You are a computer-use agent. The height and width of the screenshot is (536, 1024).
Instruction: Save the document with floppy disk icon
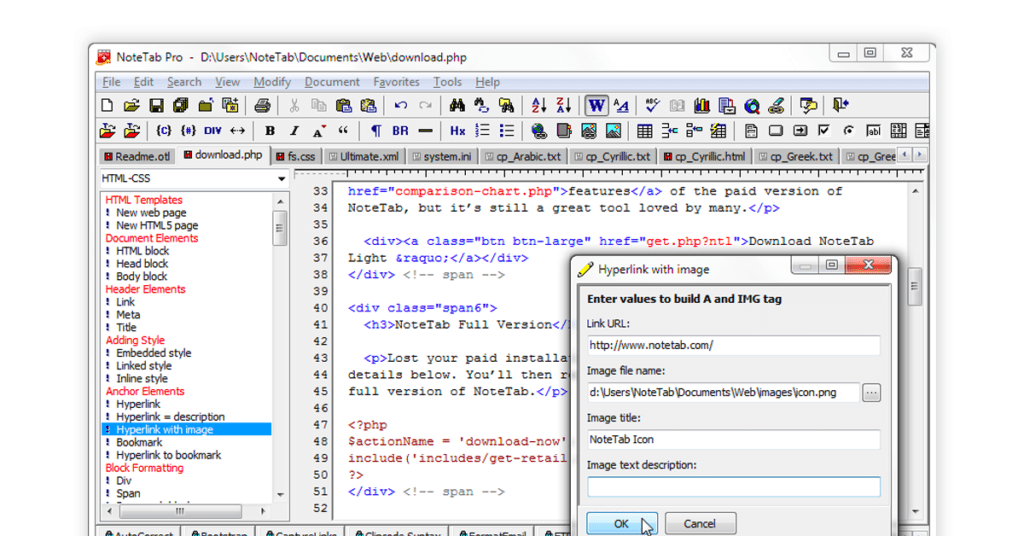156,105
